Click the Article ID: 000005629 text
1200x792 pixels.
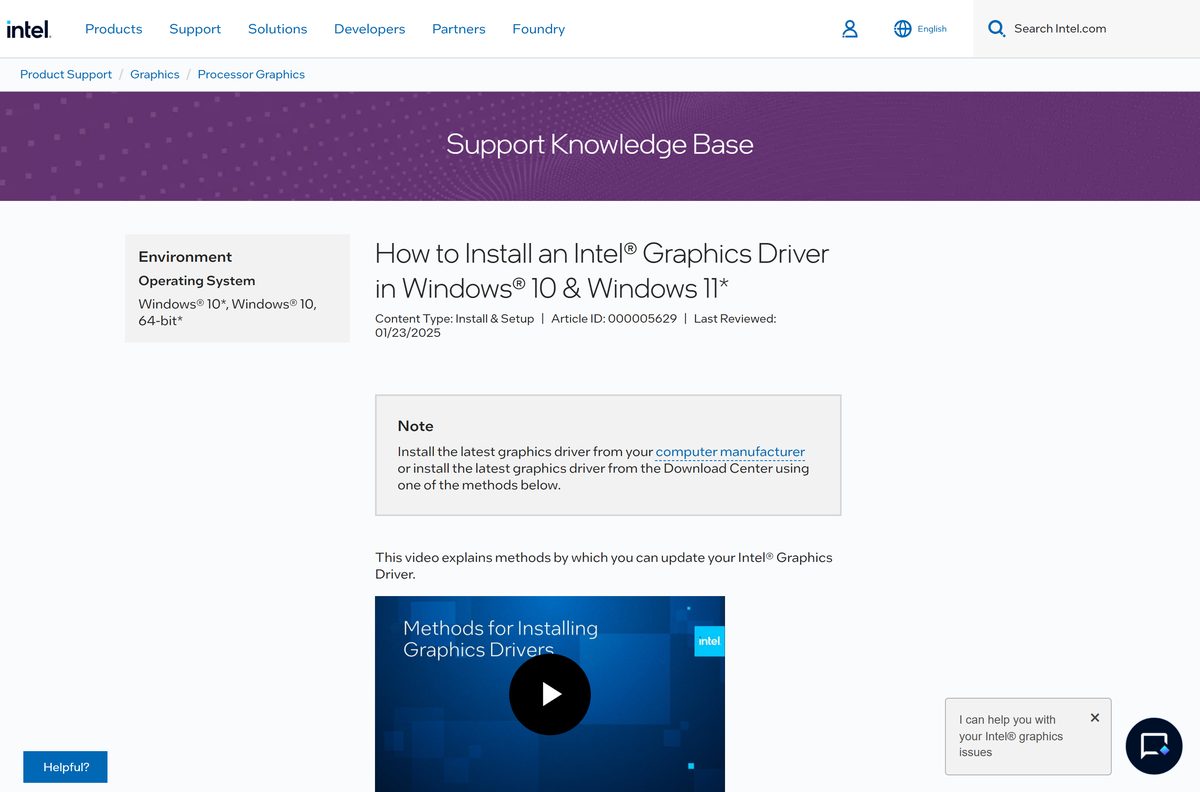coord(614,319)
